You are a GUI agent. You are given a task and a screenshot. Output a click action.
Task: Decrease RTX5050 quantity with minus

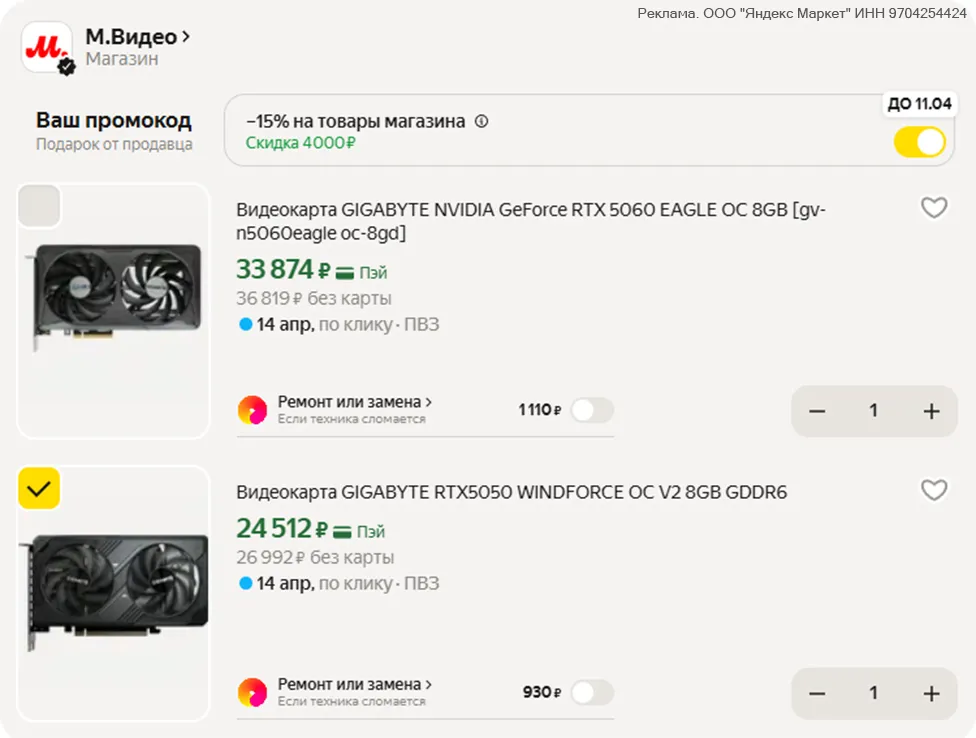(817, 693)
